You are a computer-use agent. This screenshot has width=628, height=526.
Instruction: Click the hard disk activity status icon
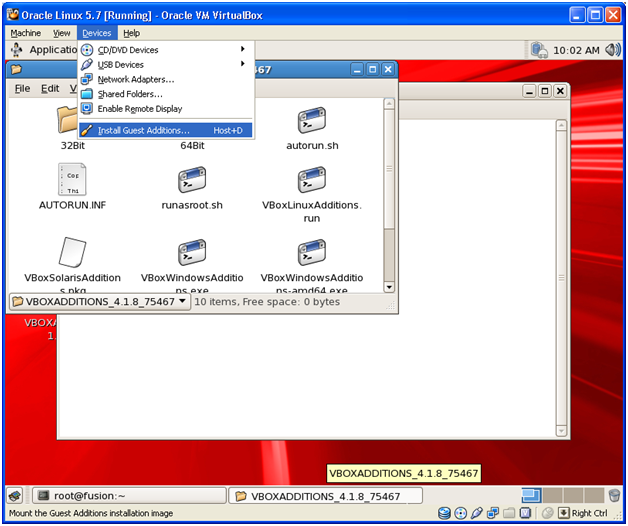coord(444,513)
